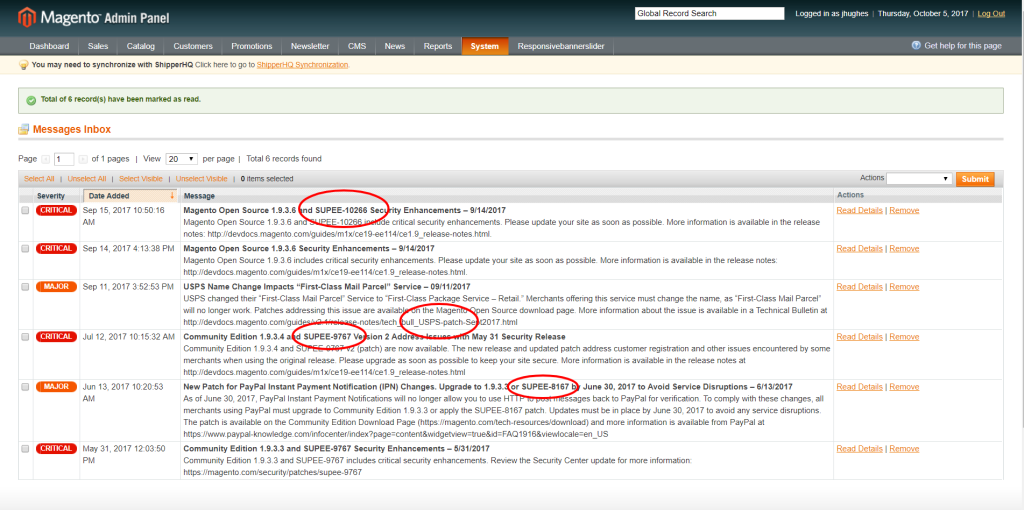This screenshot has height=510, width=1024.
Task: Read Details for SUPEE-10266 message
Action: (x=859, y=210)
